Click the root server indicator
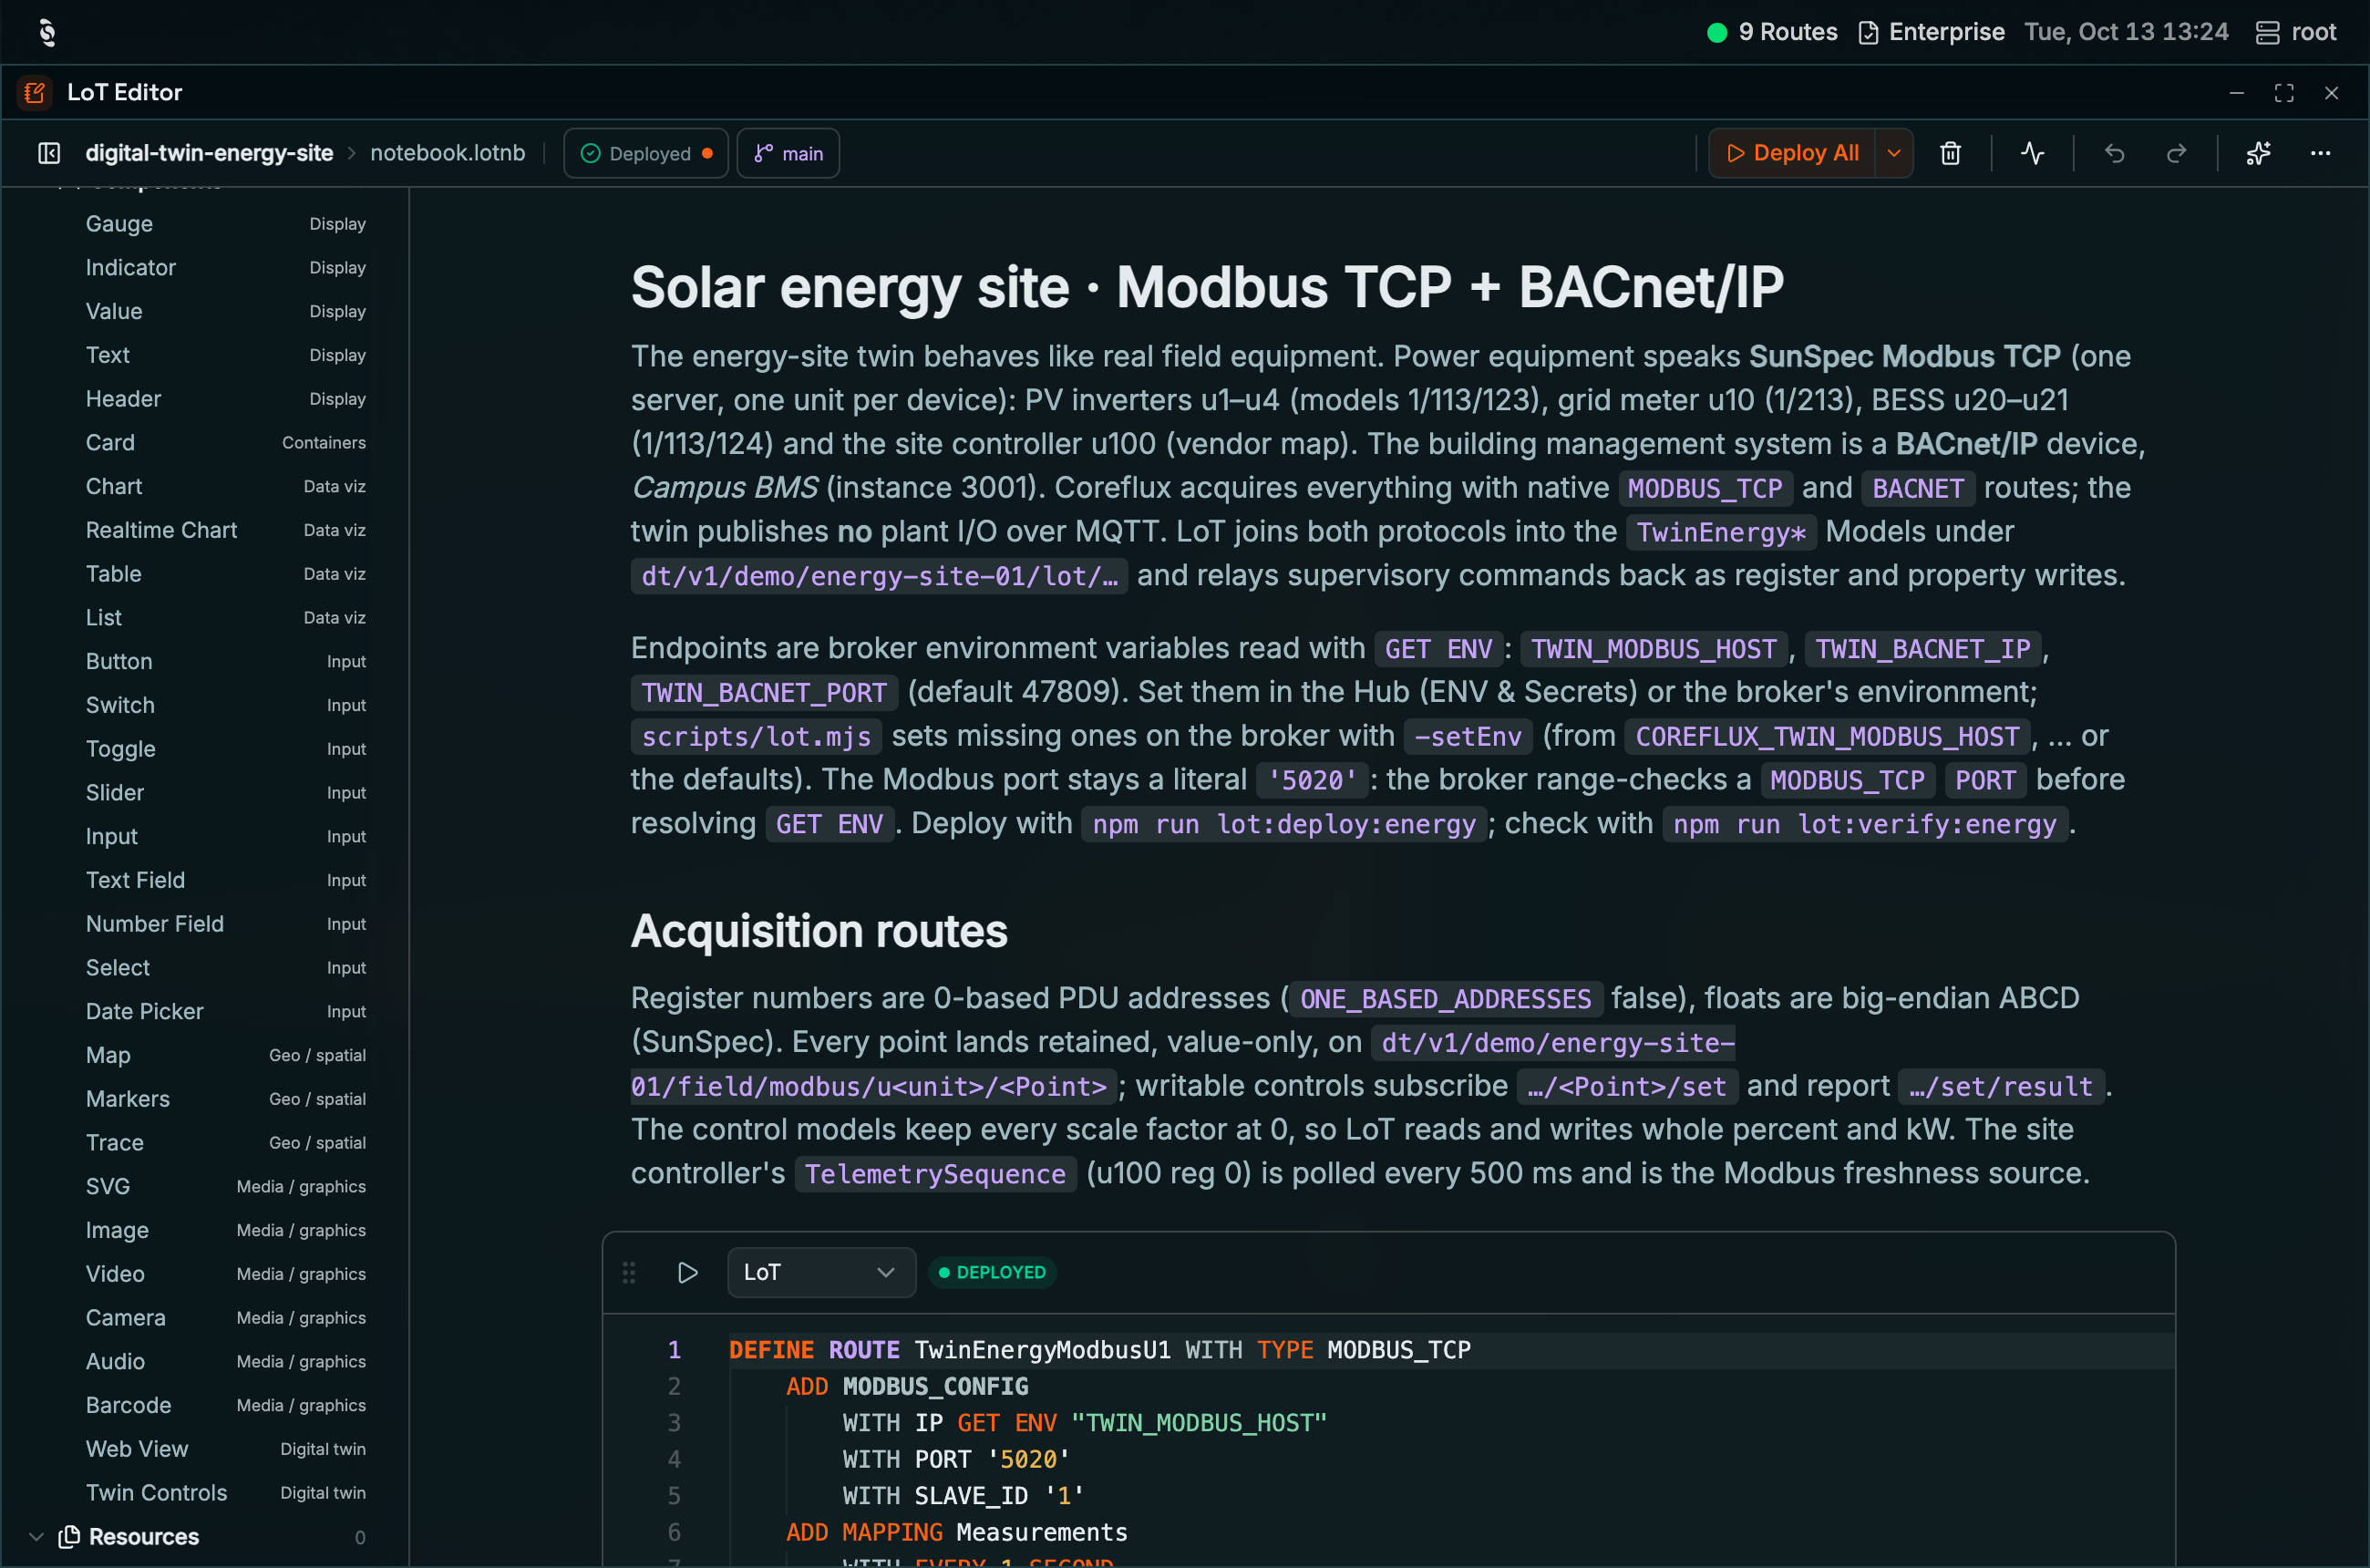2370x1568 pixels. pyautogui.click(x=2296, y=32)
